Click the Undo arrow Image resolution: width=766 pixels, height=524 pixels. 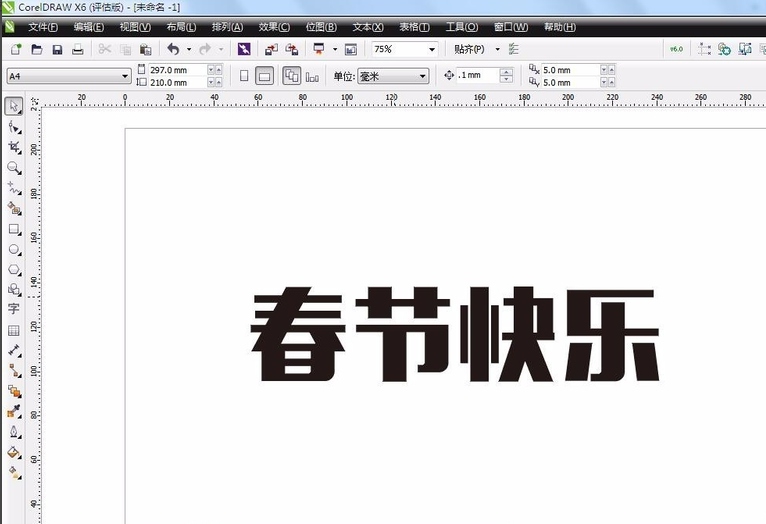[173, 49]
